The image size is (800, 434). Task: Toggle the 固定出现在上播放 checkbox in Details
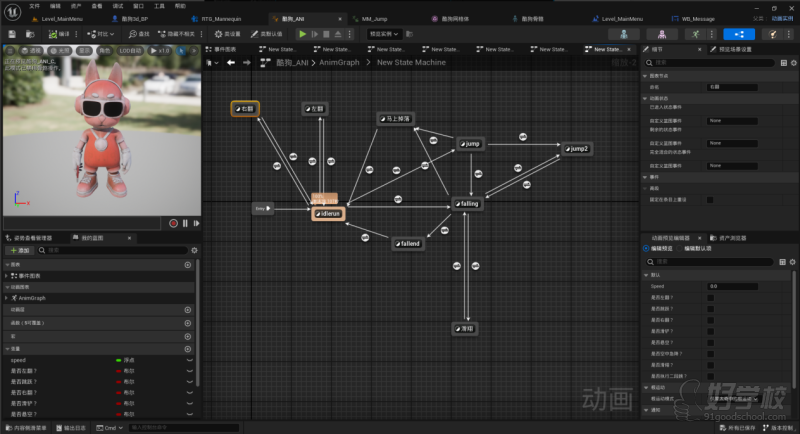pos(710,199)
